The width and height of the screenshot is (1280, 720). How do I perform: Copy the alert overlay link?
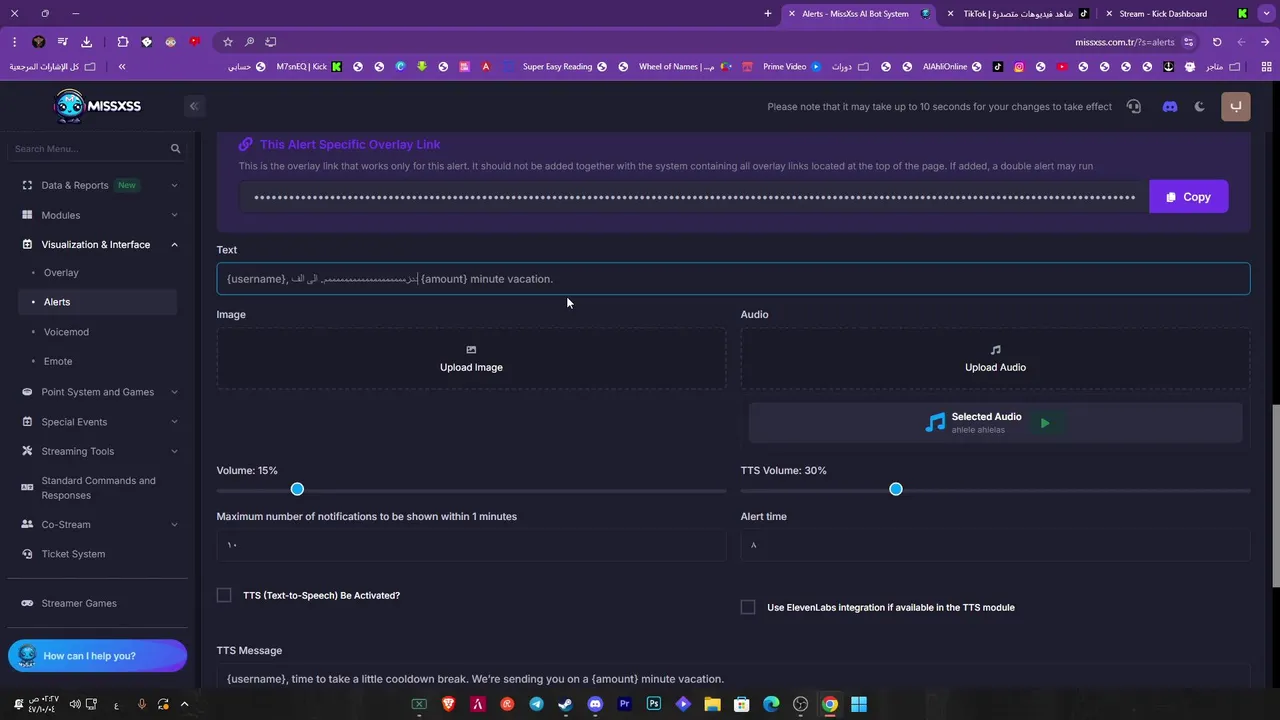click(x=1188, y=197)
